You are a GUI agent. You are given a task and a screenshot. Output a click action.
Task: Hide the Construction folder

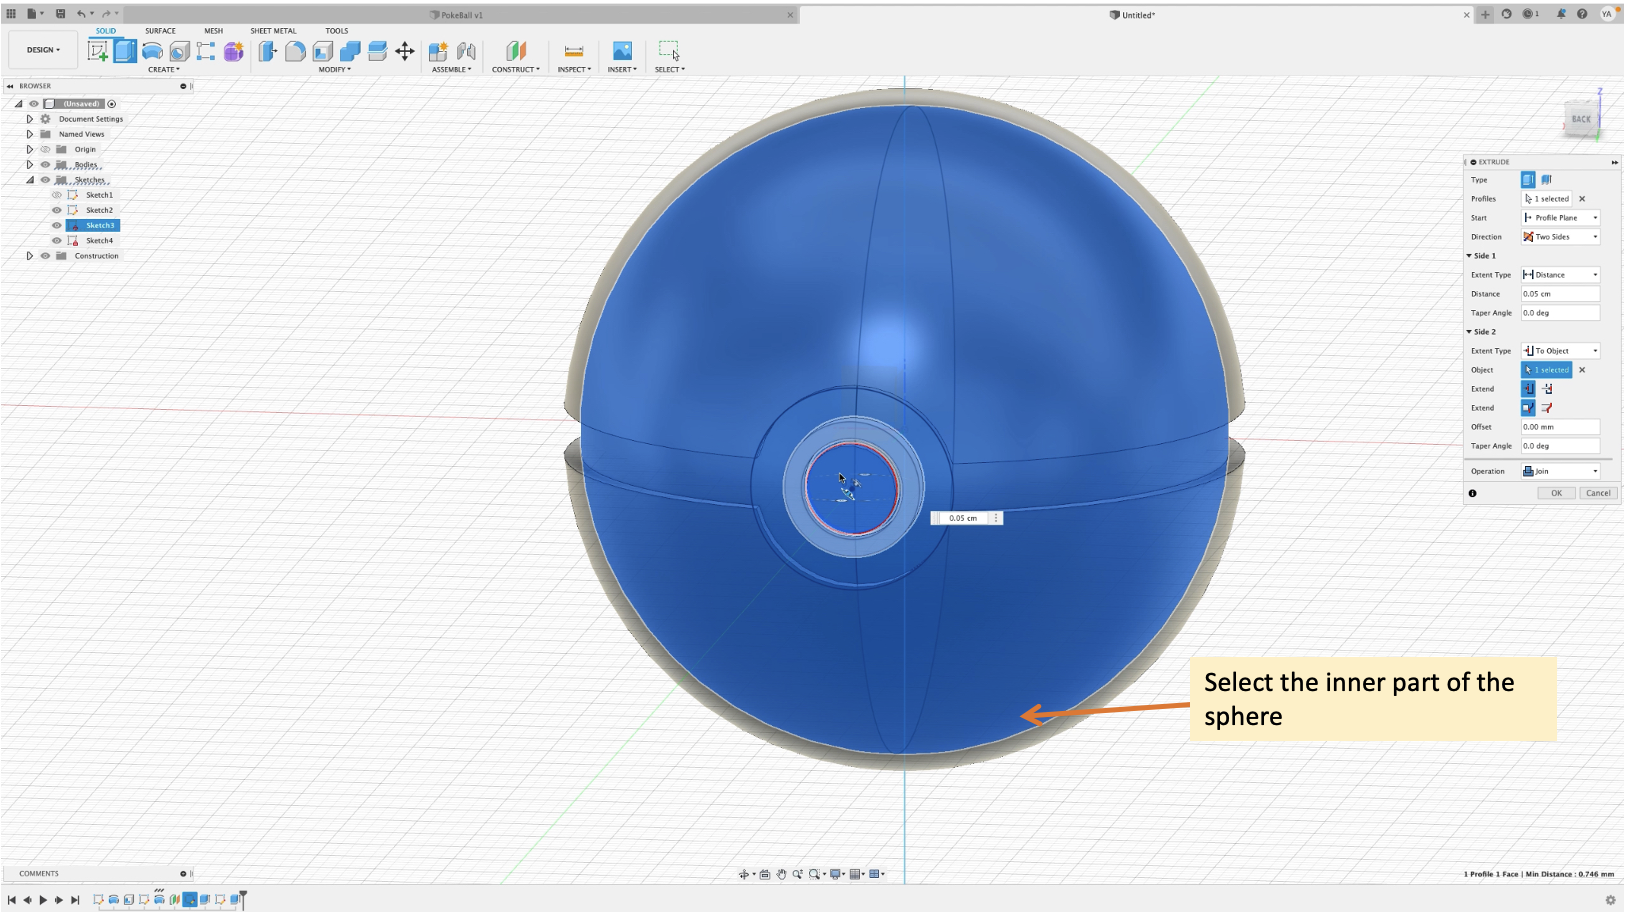pyautogui.click(x=45, y=256)
